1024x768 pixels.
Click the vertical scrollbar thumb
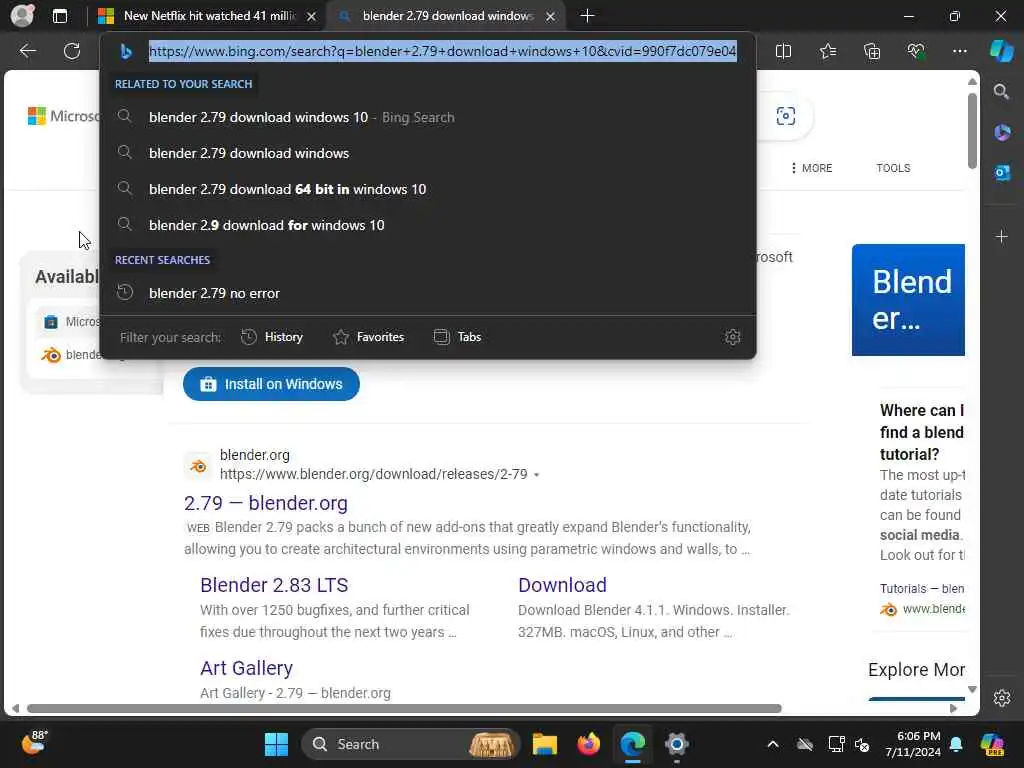click(972, 131)
